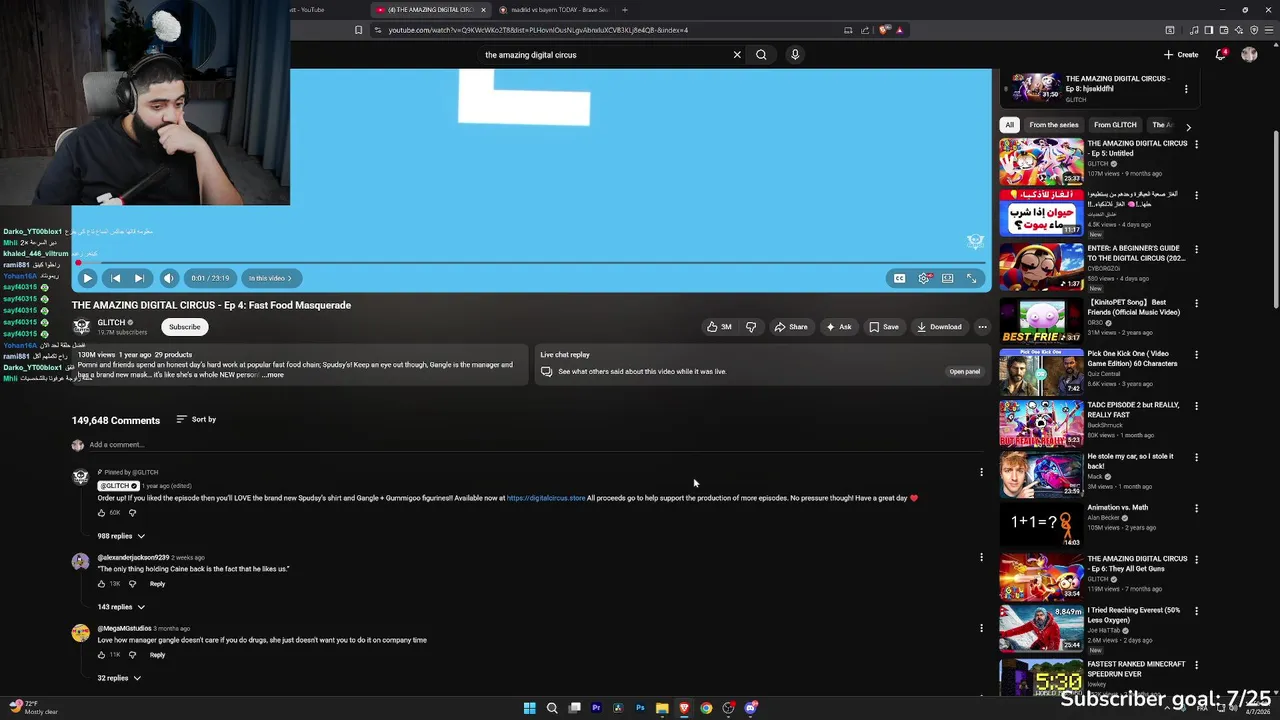The height and width of the screenshot is (720, 1280).
Task: Open 'Animation vs. Math' thumbnail
Action: [x=1041, y=525]
